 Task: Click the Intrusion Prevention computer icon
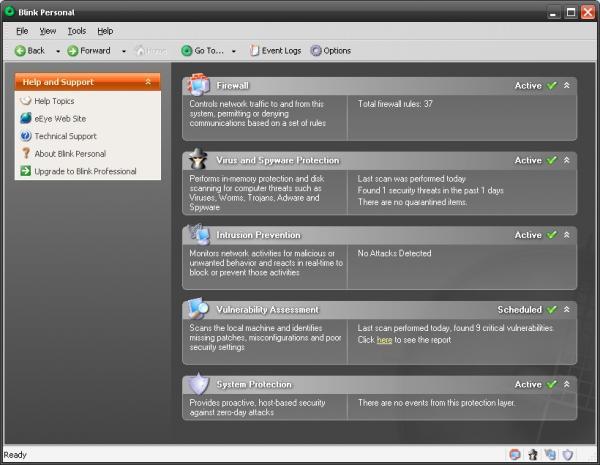click(x=200, y=233)
